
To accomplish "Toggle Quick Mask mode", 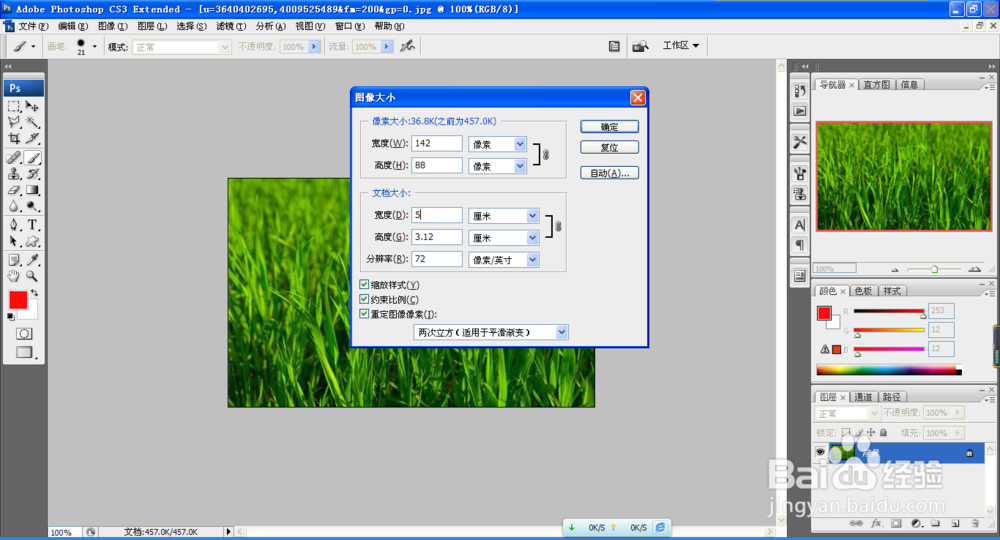I will (x=24, y=333).
